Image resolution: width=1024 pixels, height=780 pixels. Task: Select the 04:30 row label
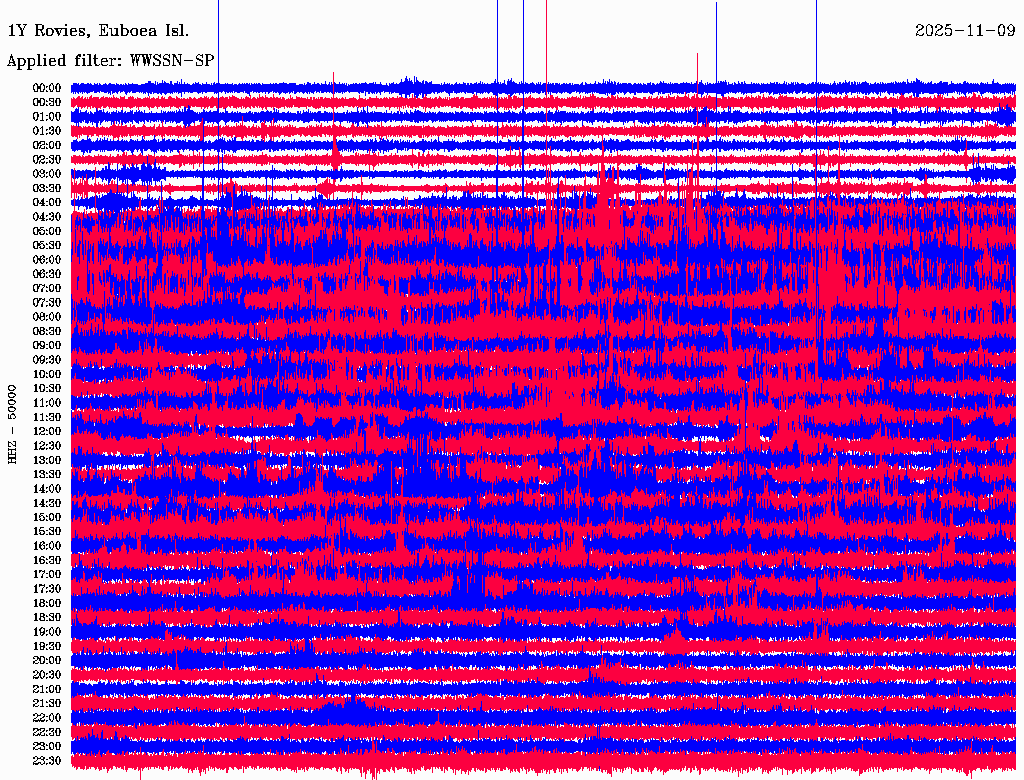[x=46, y=217]
